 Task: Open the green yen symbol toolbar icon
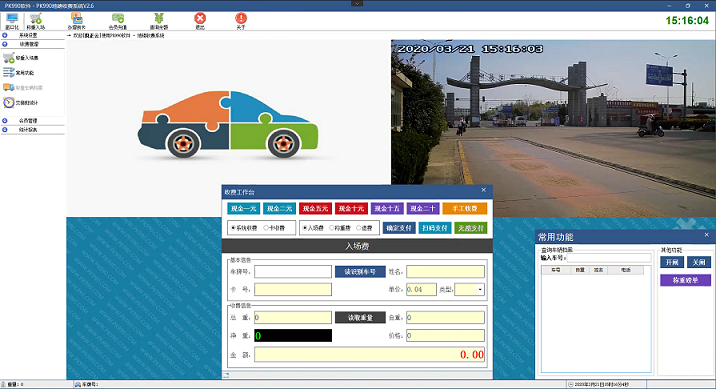(x=158, y=18)
